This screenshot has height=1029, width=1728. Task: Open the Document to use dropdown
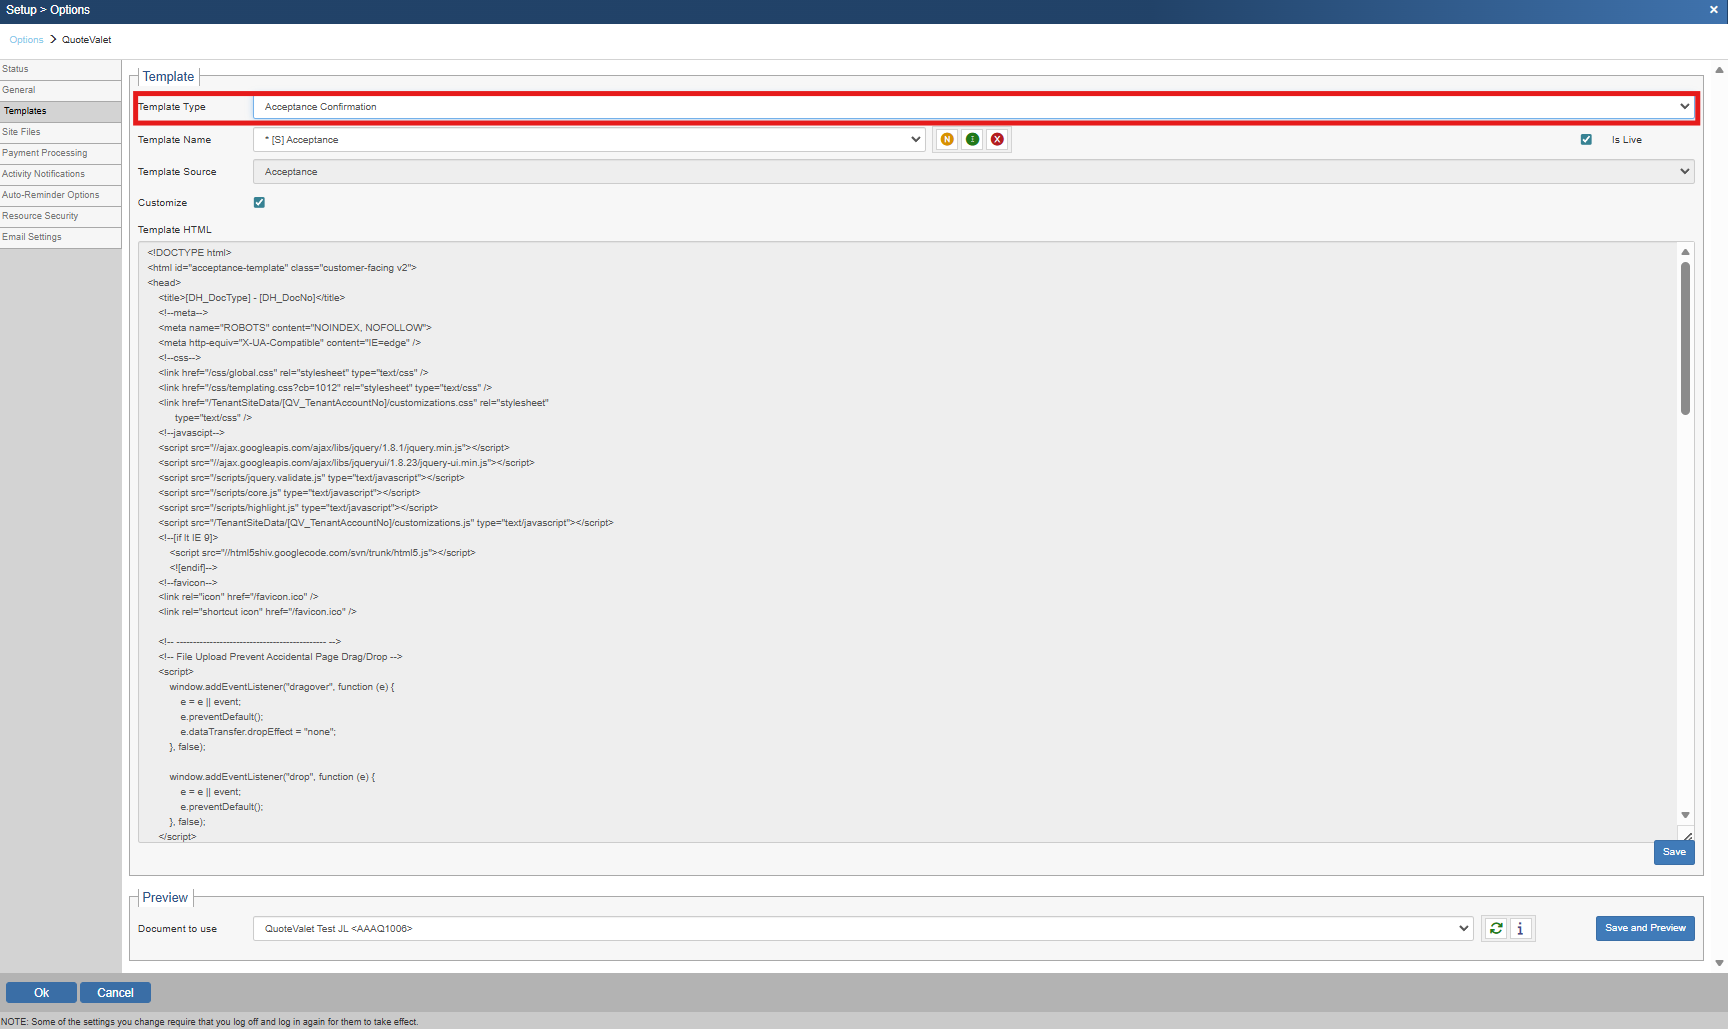click(862, 929)
